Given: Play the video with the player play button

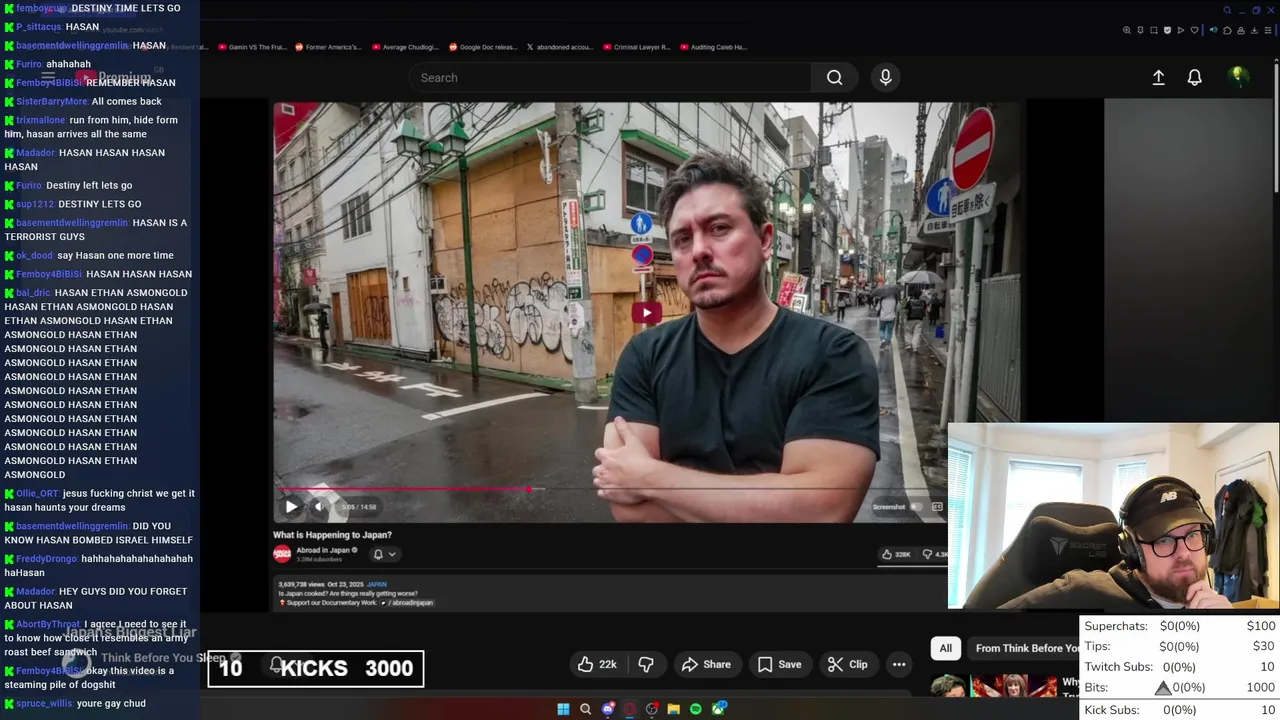Looking at the screenshot, I should tap(291, 506).
